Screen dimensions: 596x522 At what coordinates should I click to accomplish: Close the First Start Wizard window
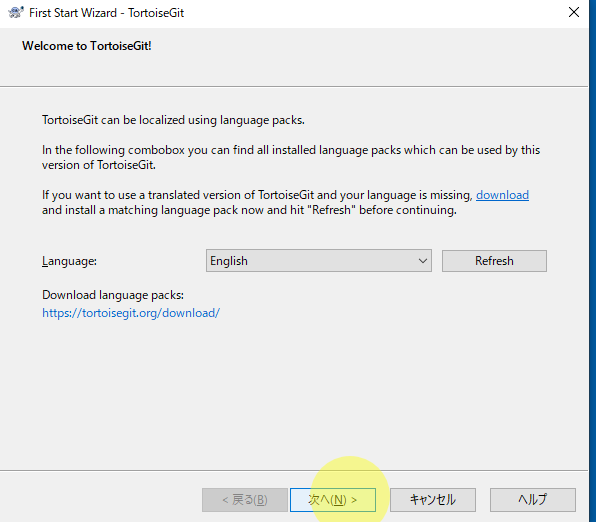(574, 13)
